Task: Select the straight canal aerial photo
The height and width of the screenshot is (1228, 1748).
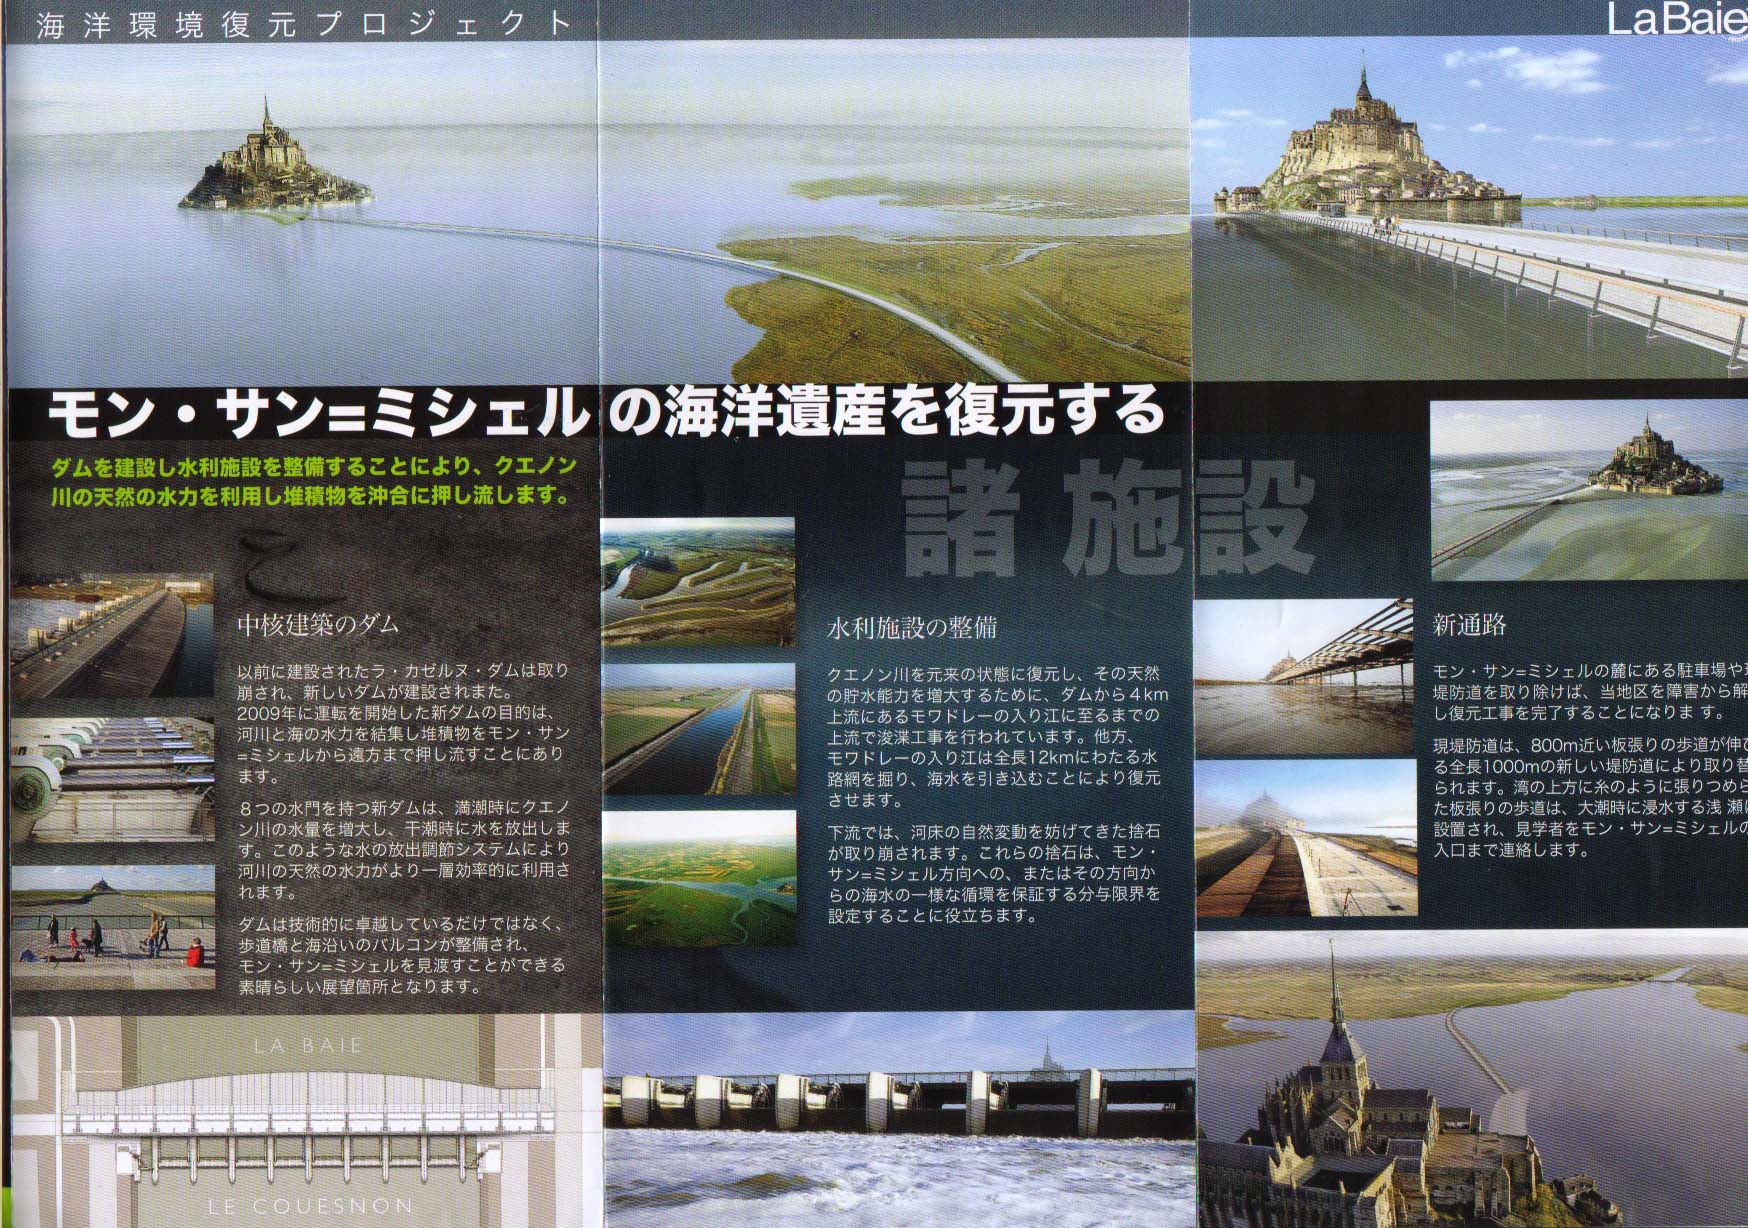Action: [x=698, y=729]
